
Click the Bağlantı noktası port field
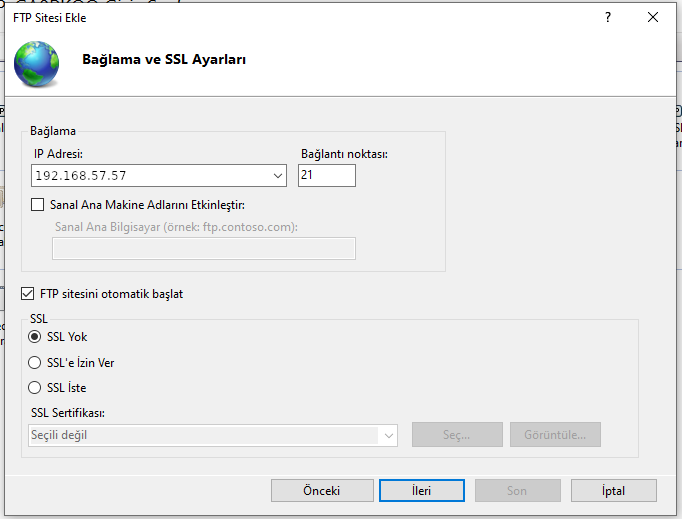coord(327,175)
